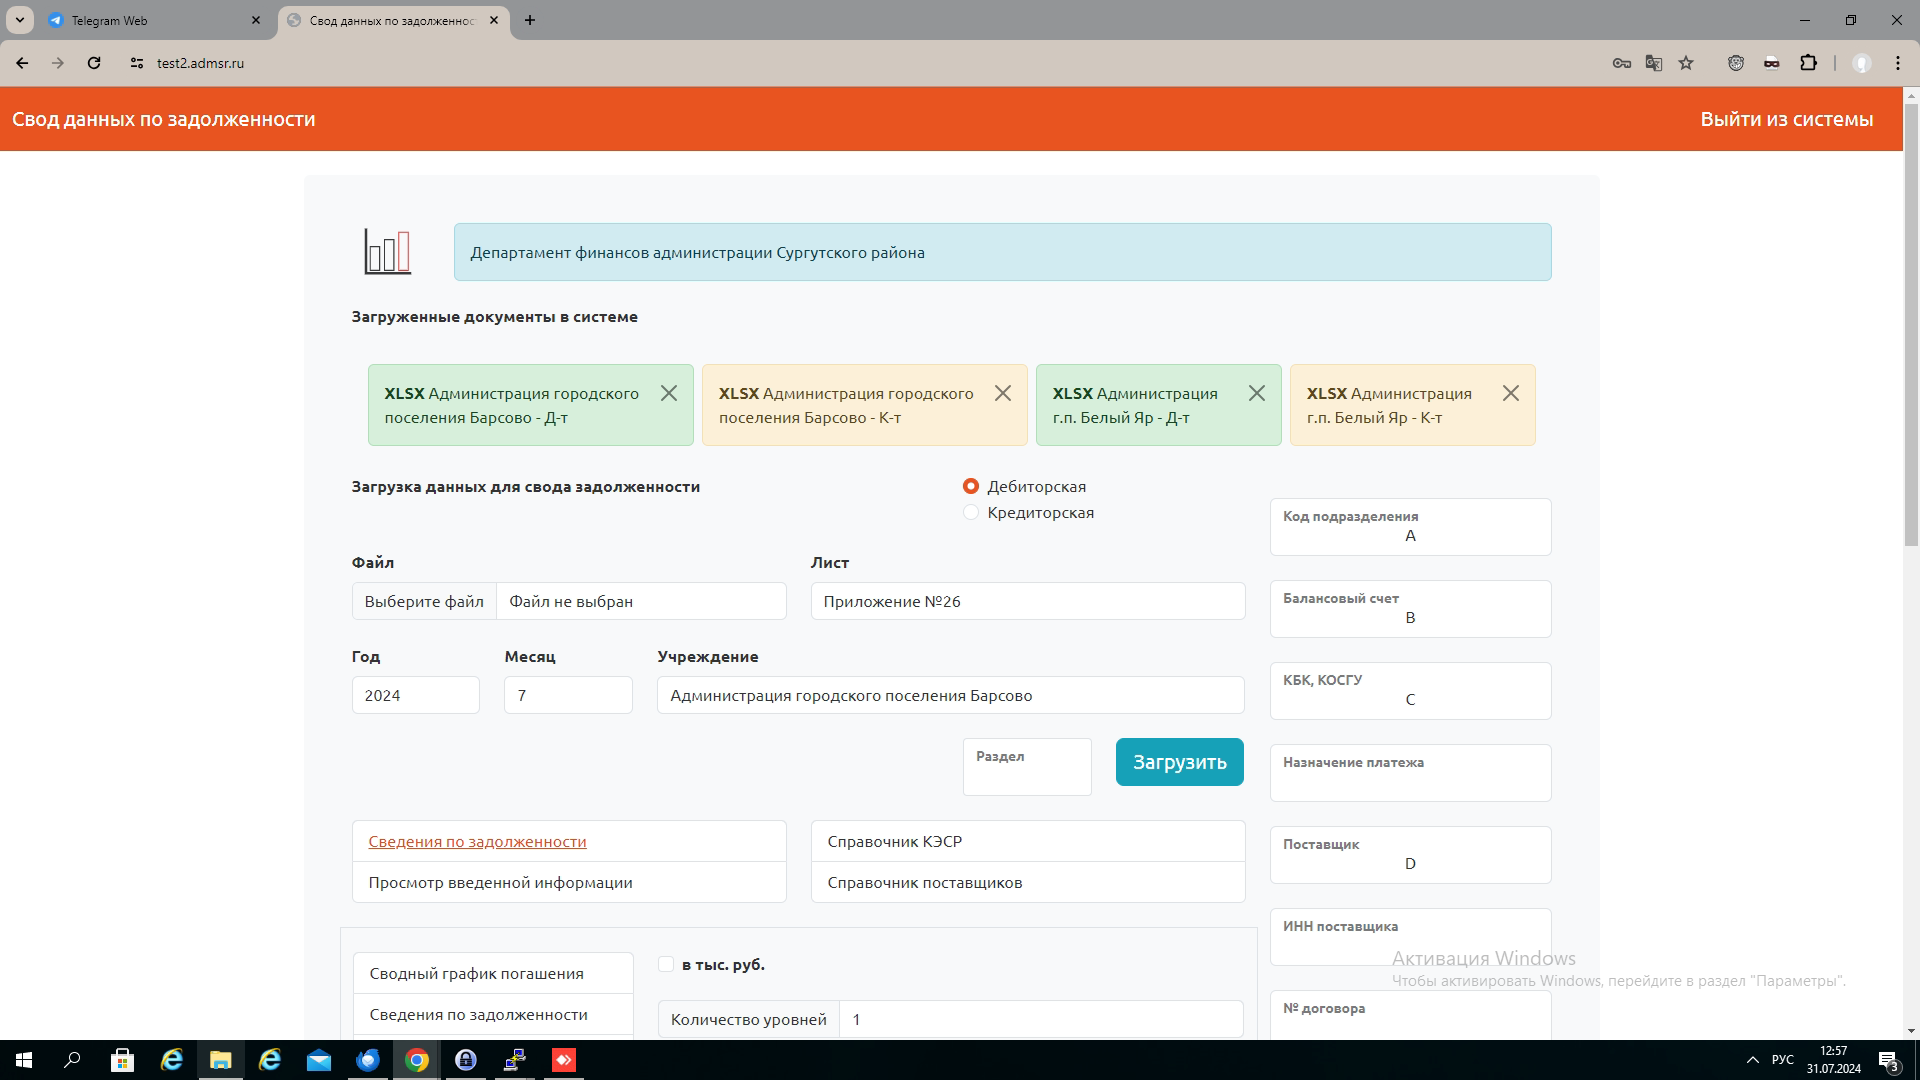Click the bar chart logo icon
The width and height of the screenshot is (1920, 1080).
click(387, 252)
